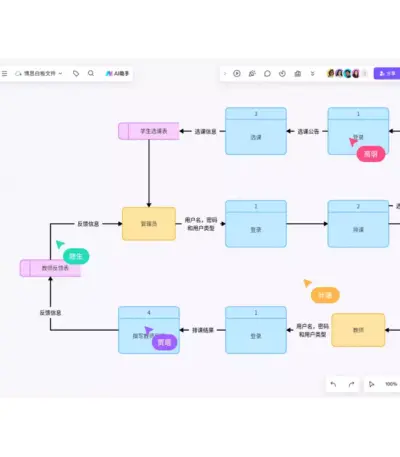This screenshot has width=400, height=457.
Task: Click the undo arrow
Action: 333,384
